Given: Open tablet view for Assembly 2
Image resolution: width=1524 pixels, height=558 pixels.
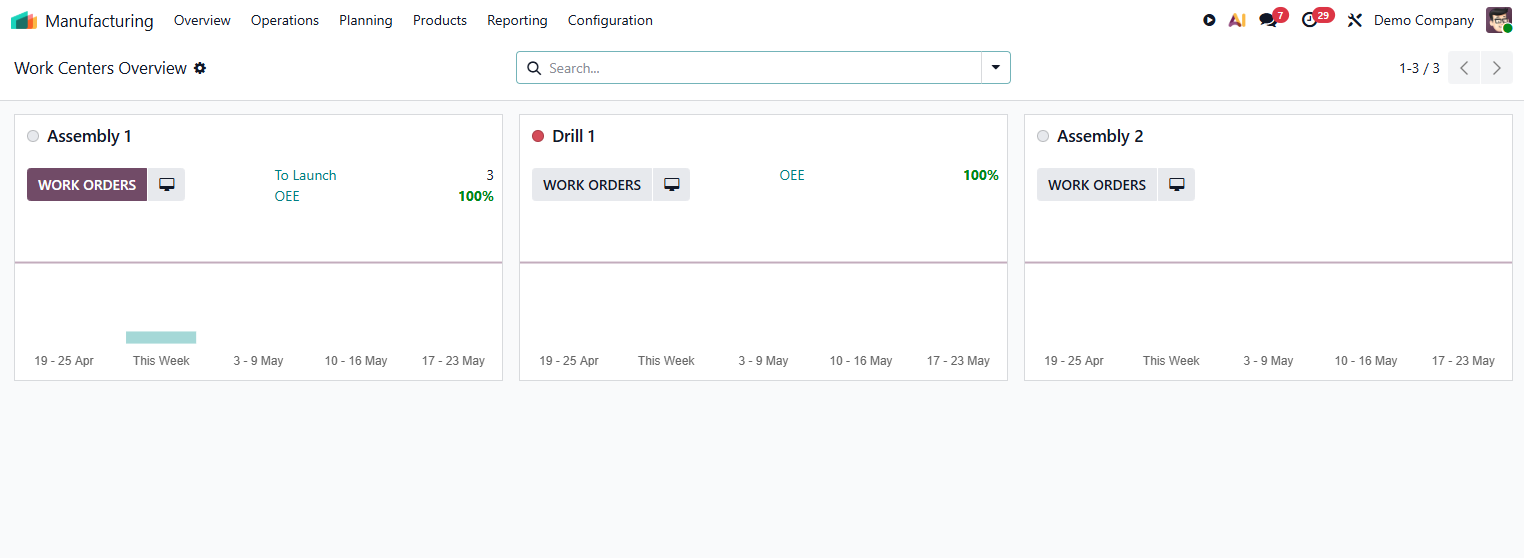Looking at the screenshot, I should (1177, 185).
